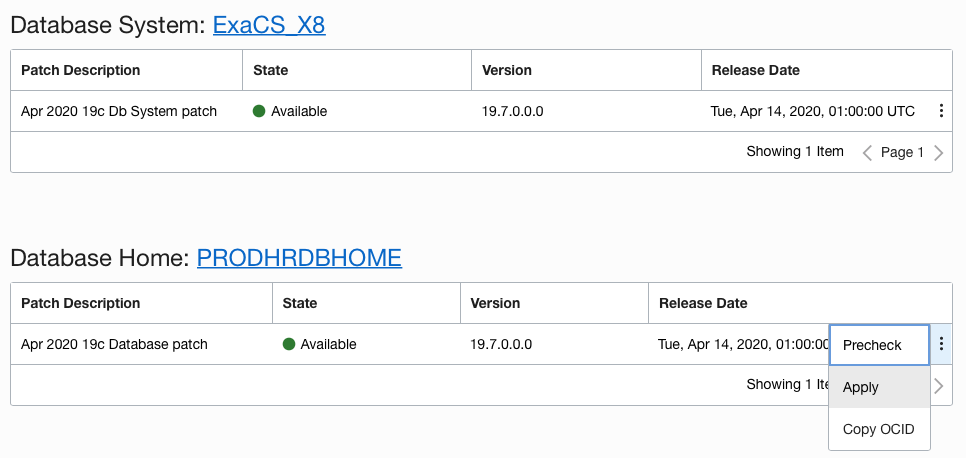
Task: Click the three-dot menu on Database patch row
Action: pos(941,344)
